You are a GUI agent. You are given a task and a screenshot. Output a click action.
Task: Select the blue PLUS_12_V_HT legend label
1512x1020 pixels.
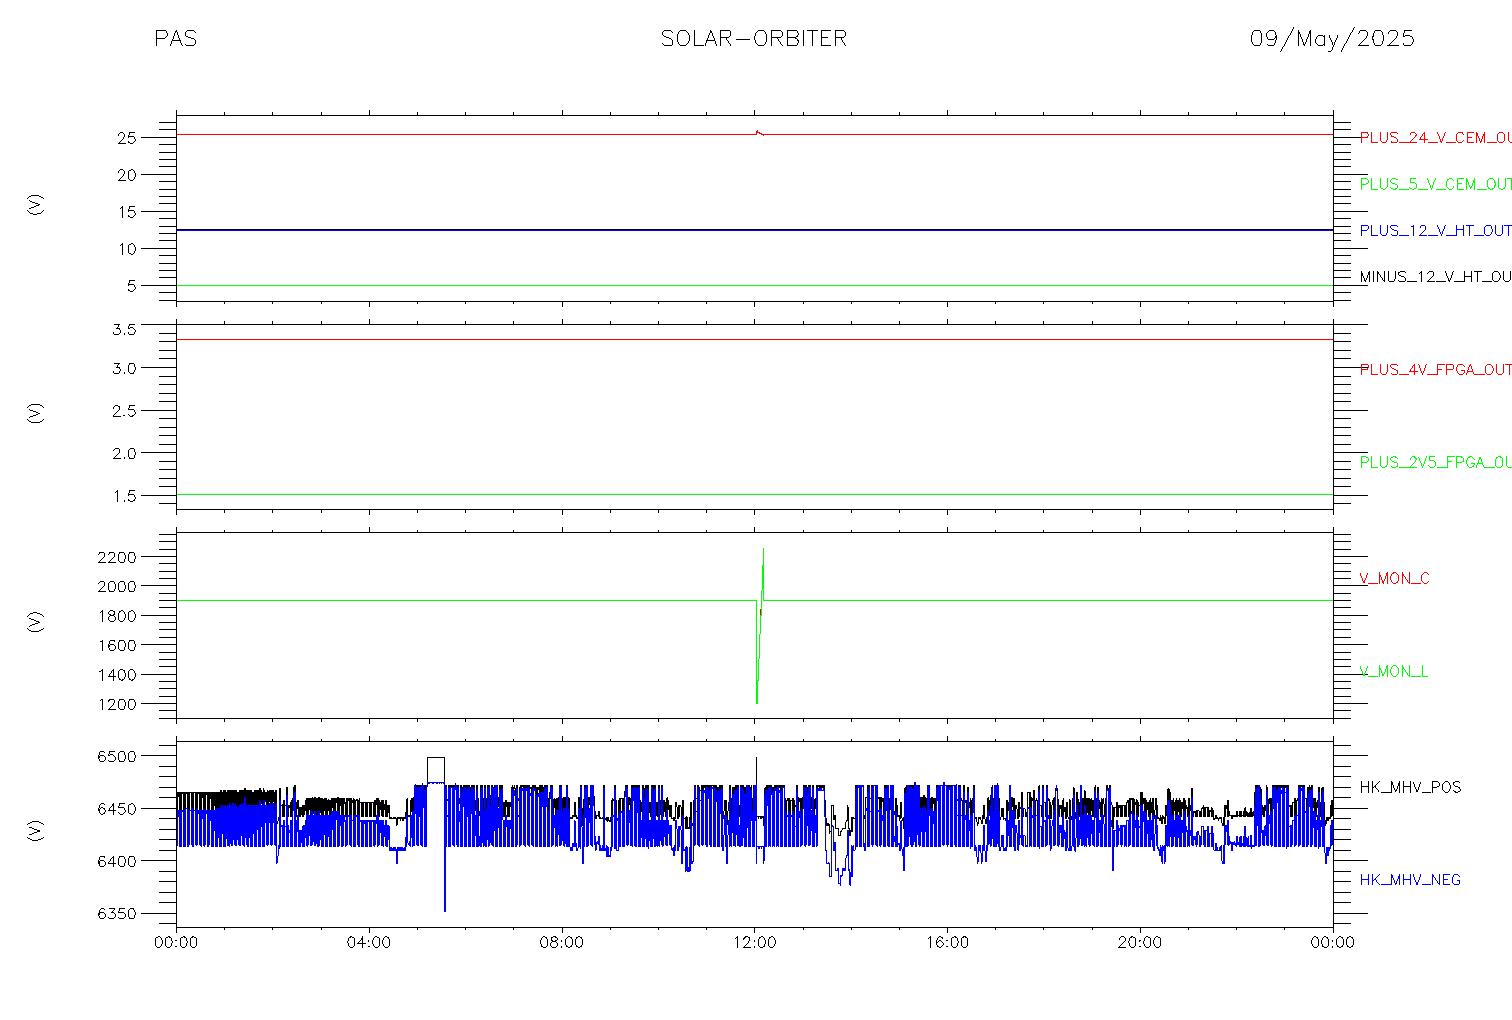pyautogui.click(x=1435, y=230)
